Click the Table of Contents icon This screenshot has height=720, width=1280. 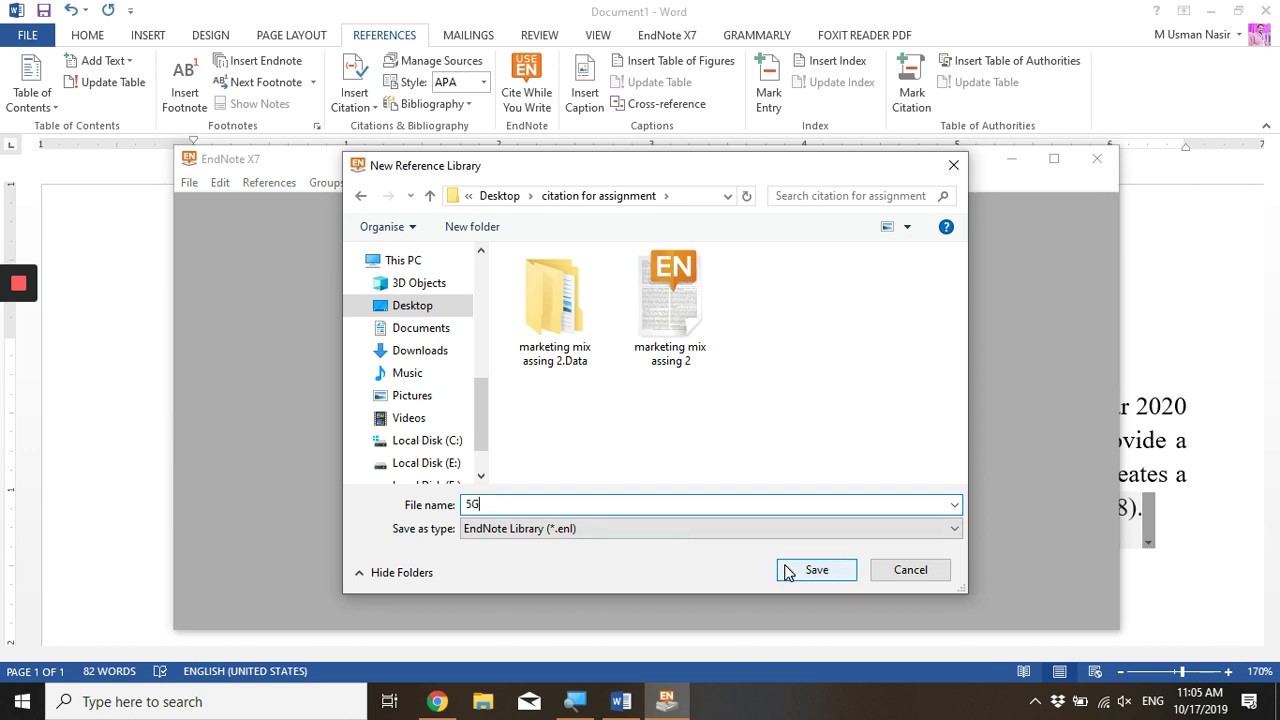point(32,84)
